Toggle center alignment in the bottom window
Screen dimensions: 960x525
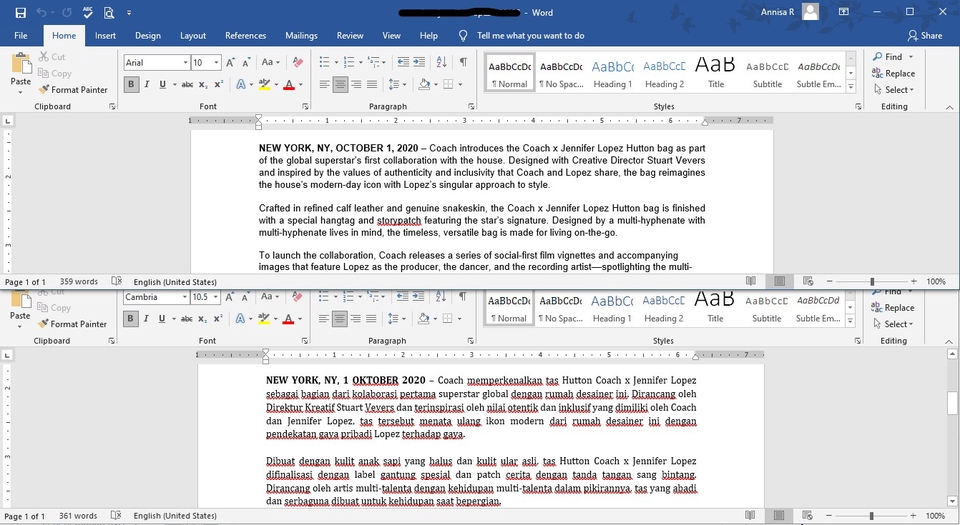point(340,319)
